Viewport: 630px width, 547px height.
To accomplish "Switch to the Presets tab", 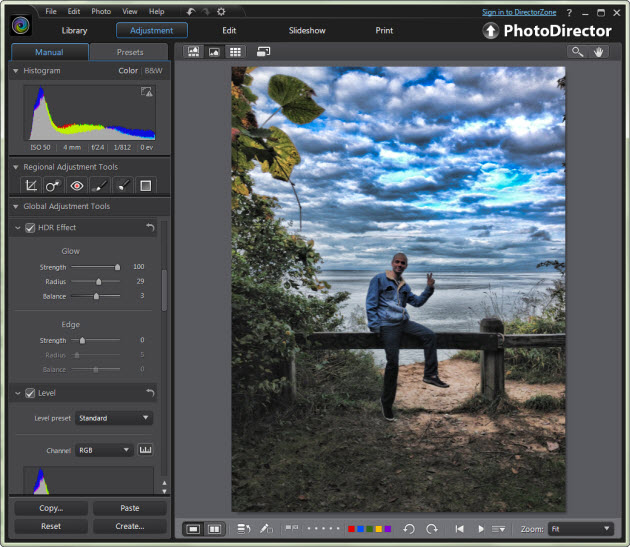I will (129, 52).
